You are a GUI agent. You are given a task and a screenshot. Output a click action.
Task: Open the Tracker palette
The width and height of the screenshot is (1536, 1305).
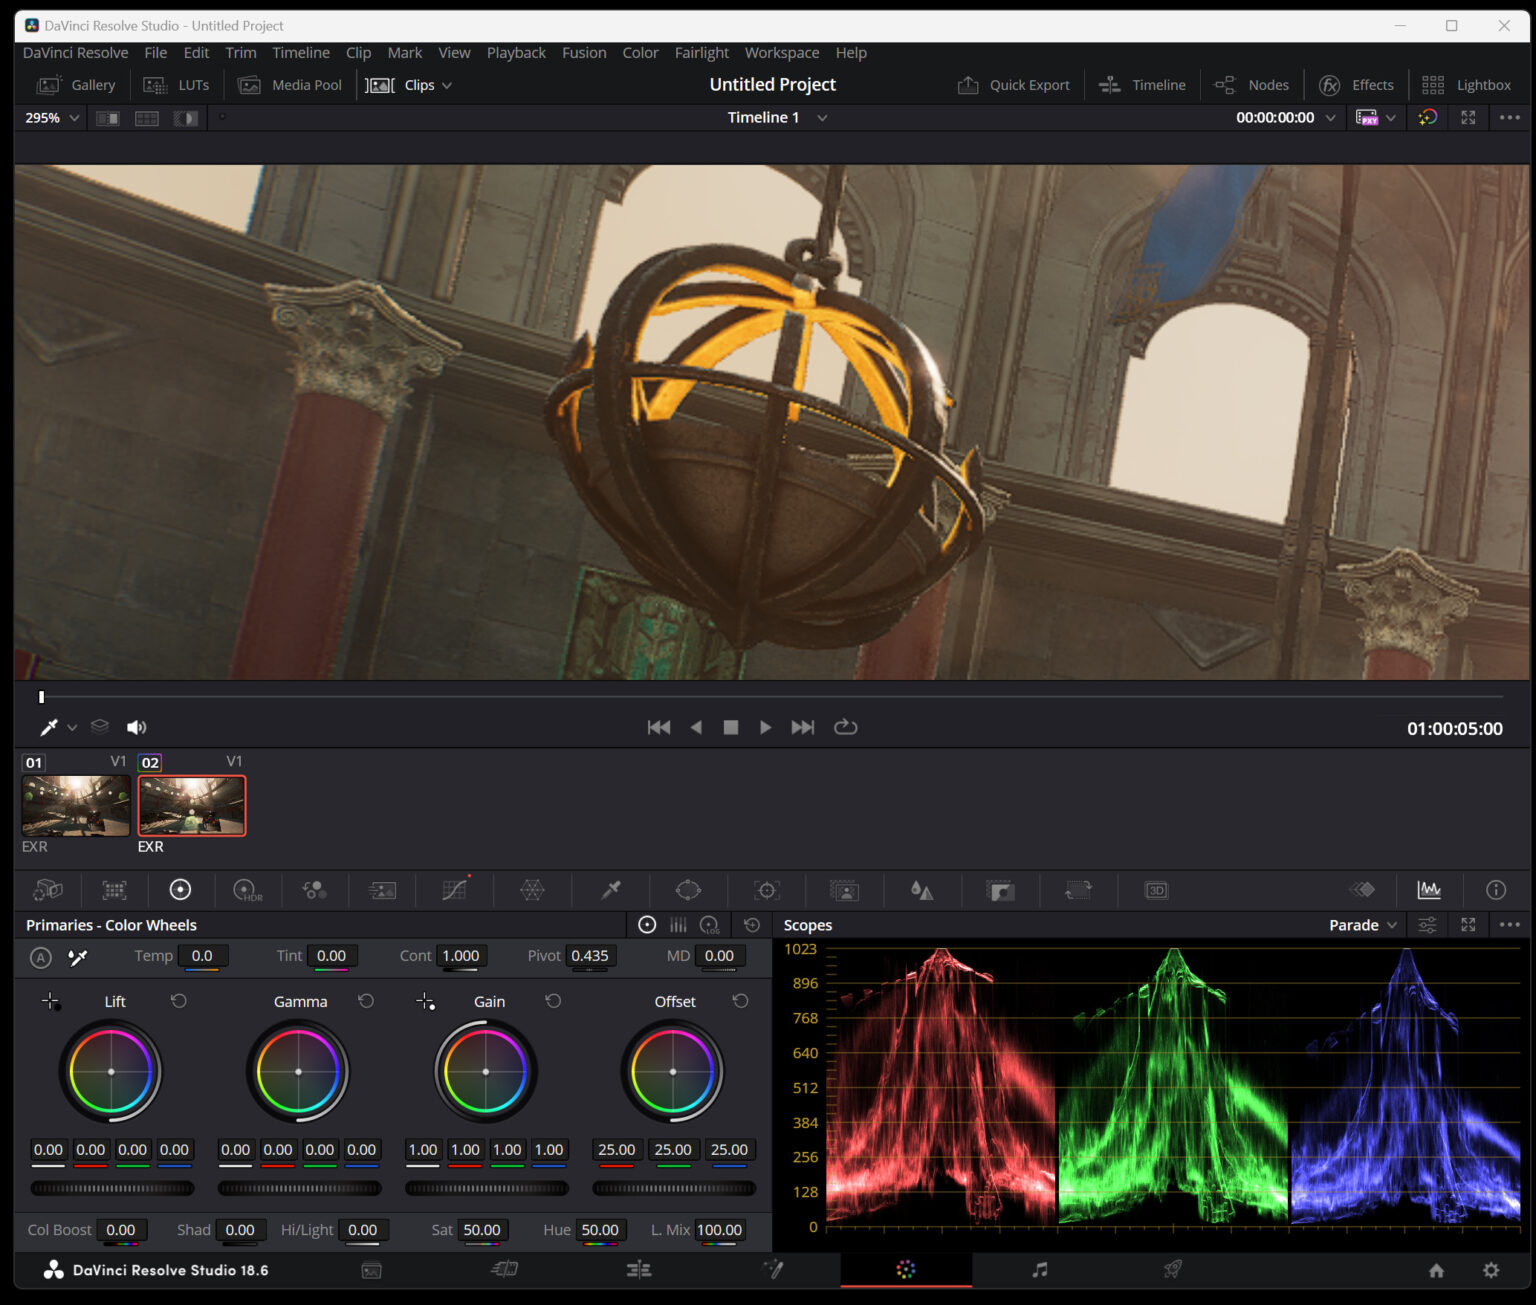[x=765, y=890]
